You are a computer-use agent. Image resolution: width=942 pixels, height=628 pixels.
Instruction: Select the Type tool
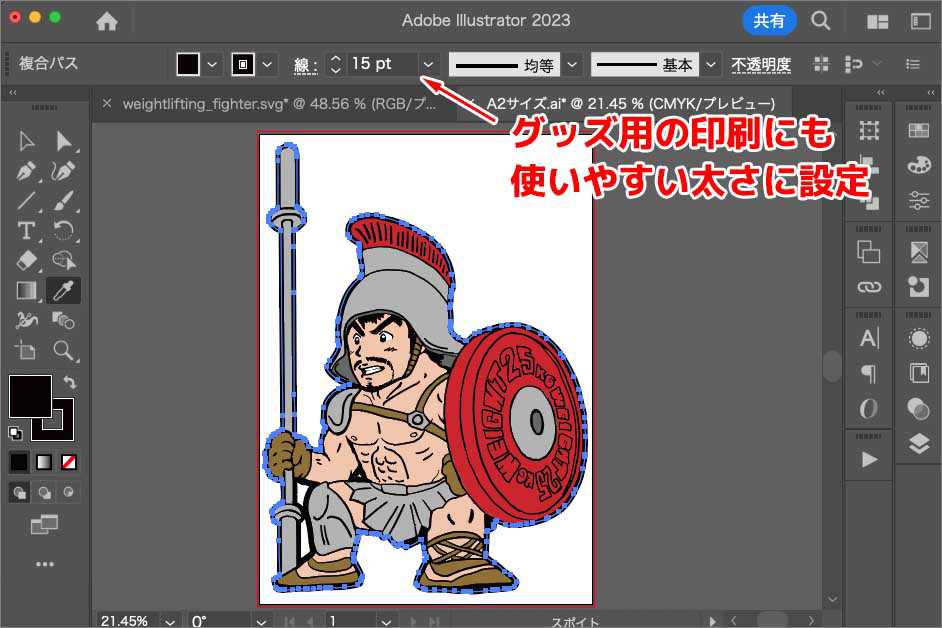click(27, 232)
